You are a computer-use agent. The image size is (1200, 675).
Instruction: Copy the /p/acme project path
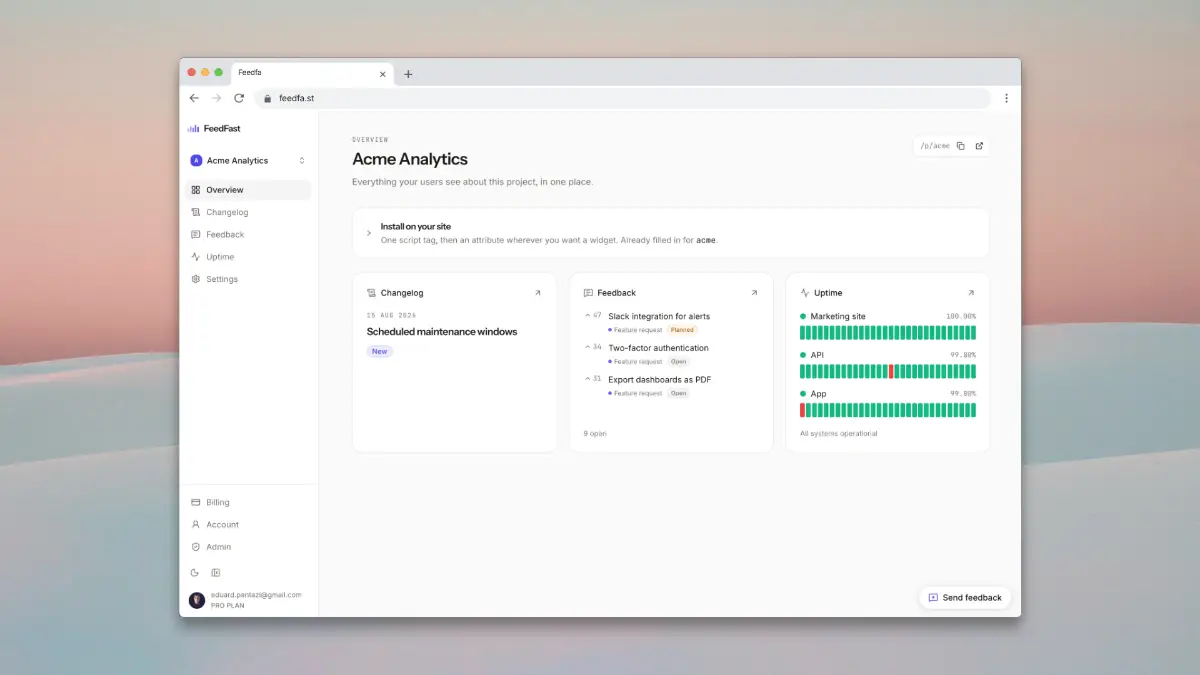point(960,146)
